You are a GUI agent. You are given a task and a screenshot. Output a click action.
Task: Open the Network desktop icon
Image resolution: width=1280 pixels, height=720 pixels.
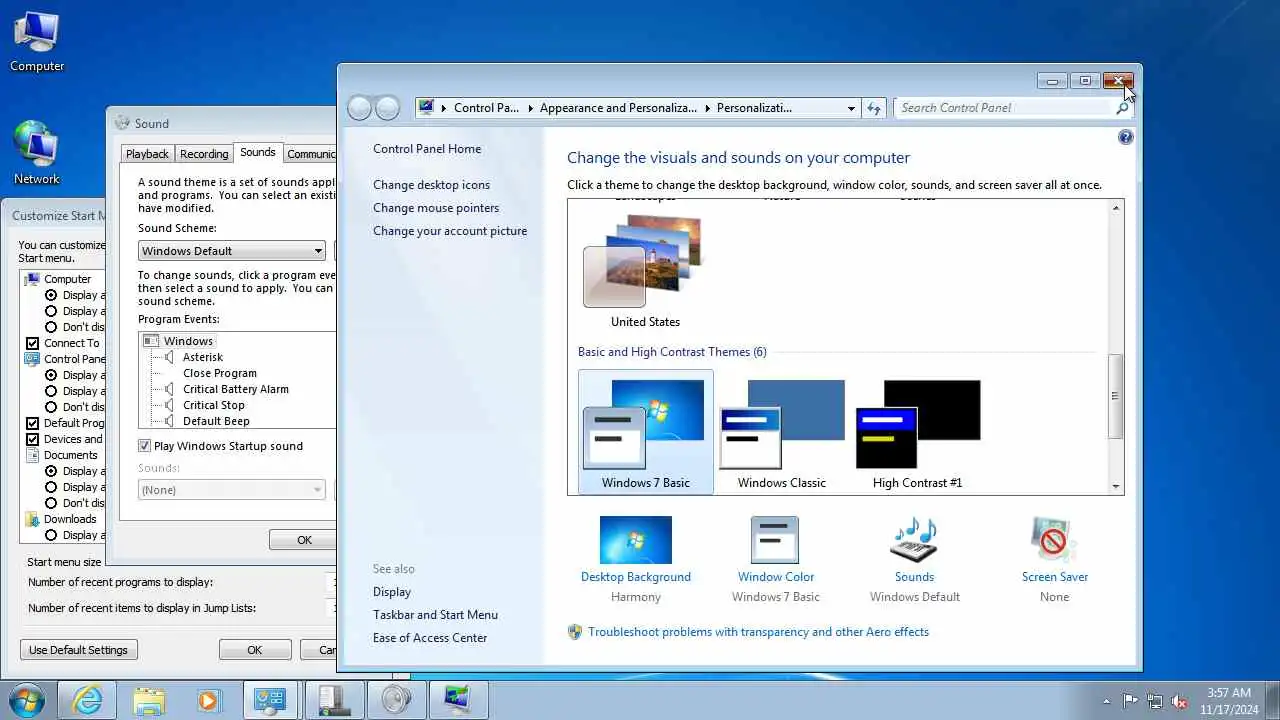[x=37, y=153]
